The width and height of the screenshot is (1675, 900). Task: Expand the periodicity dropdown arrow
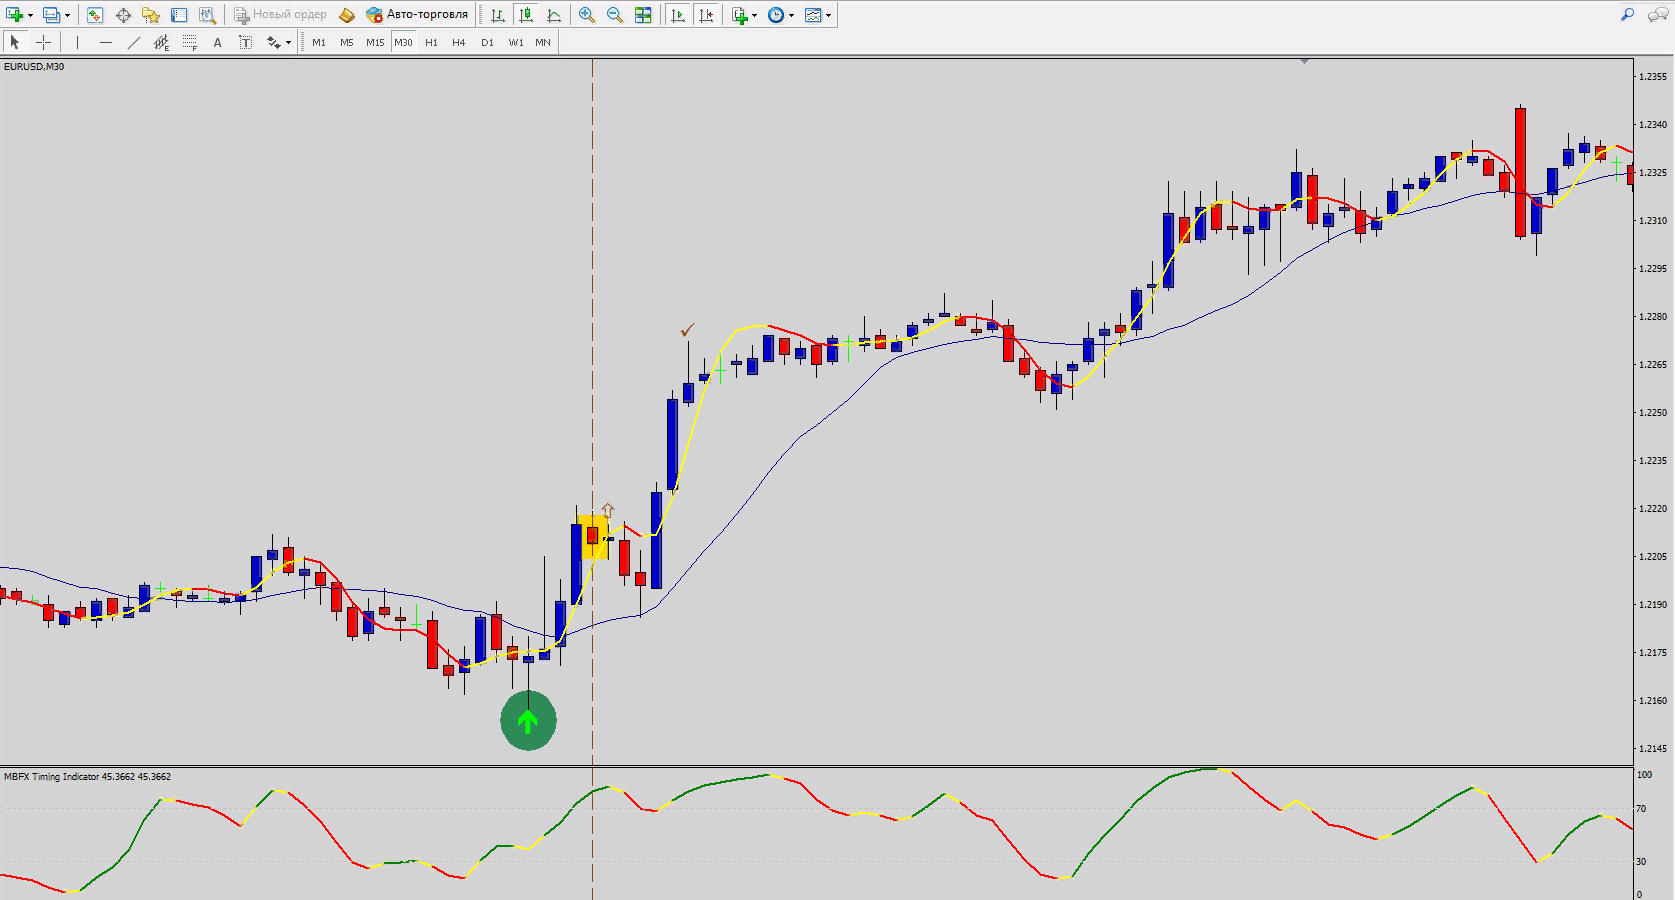tap(791, 15)
